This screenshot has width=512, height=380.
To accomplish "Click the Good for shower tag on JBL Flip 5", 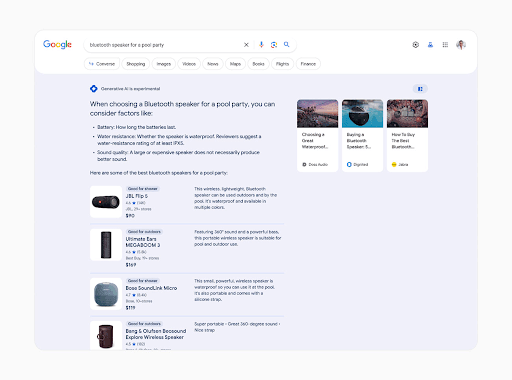I will pyautogui.click(x=143, y=189).
